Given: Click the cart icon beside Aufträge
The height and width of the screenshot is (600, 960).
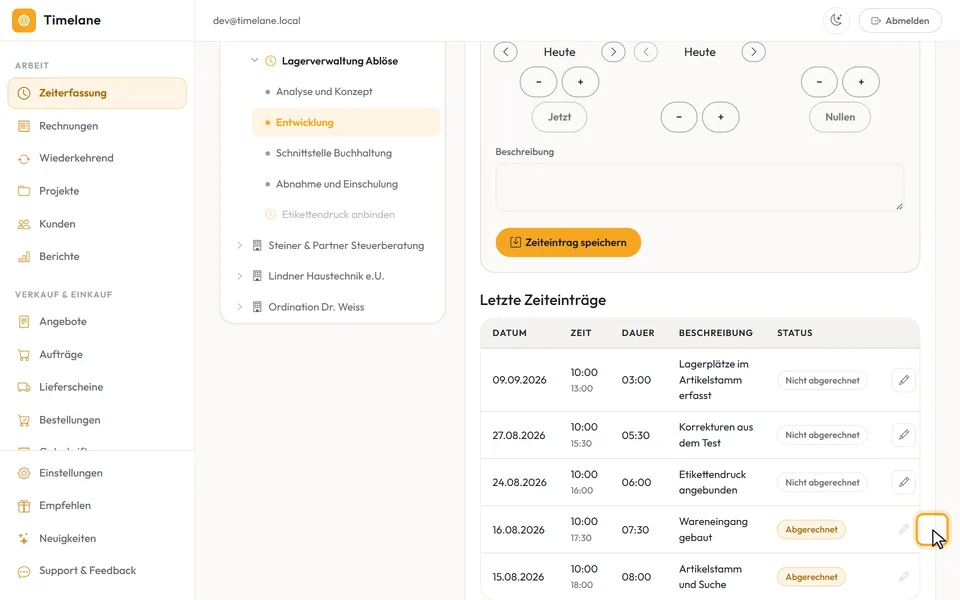Looking at the screenshot, I should [x=24, y=354].
